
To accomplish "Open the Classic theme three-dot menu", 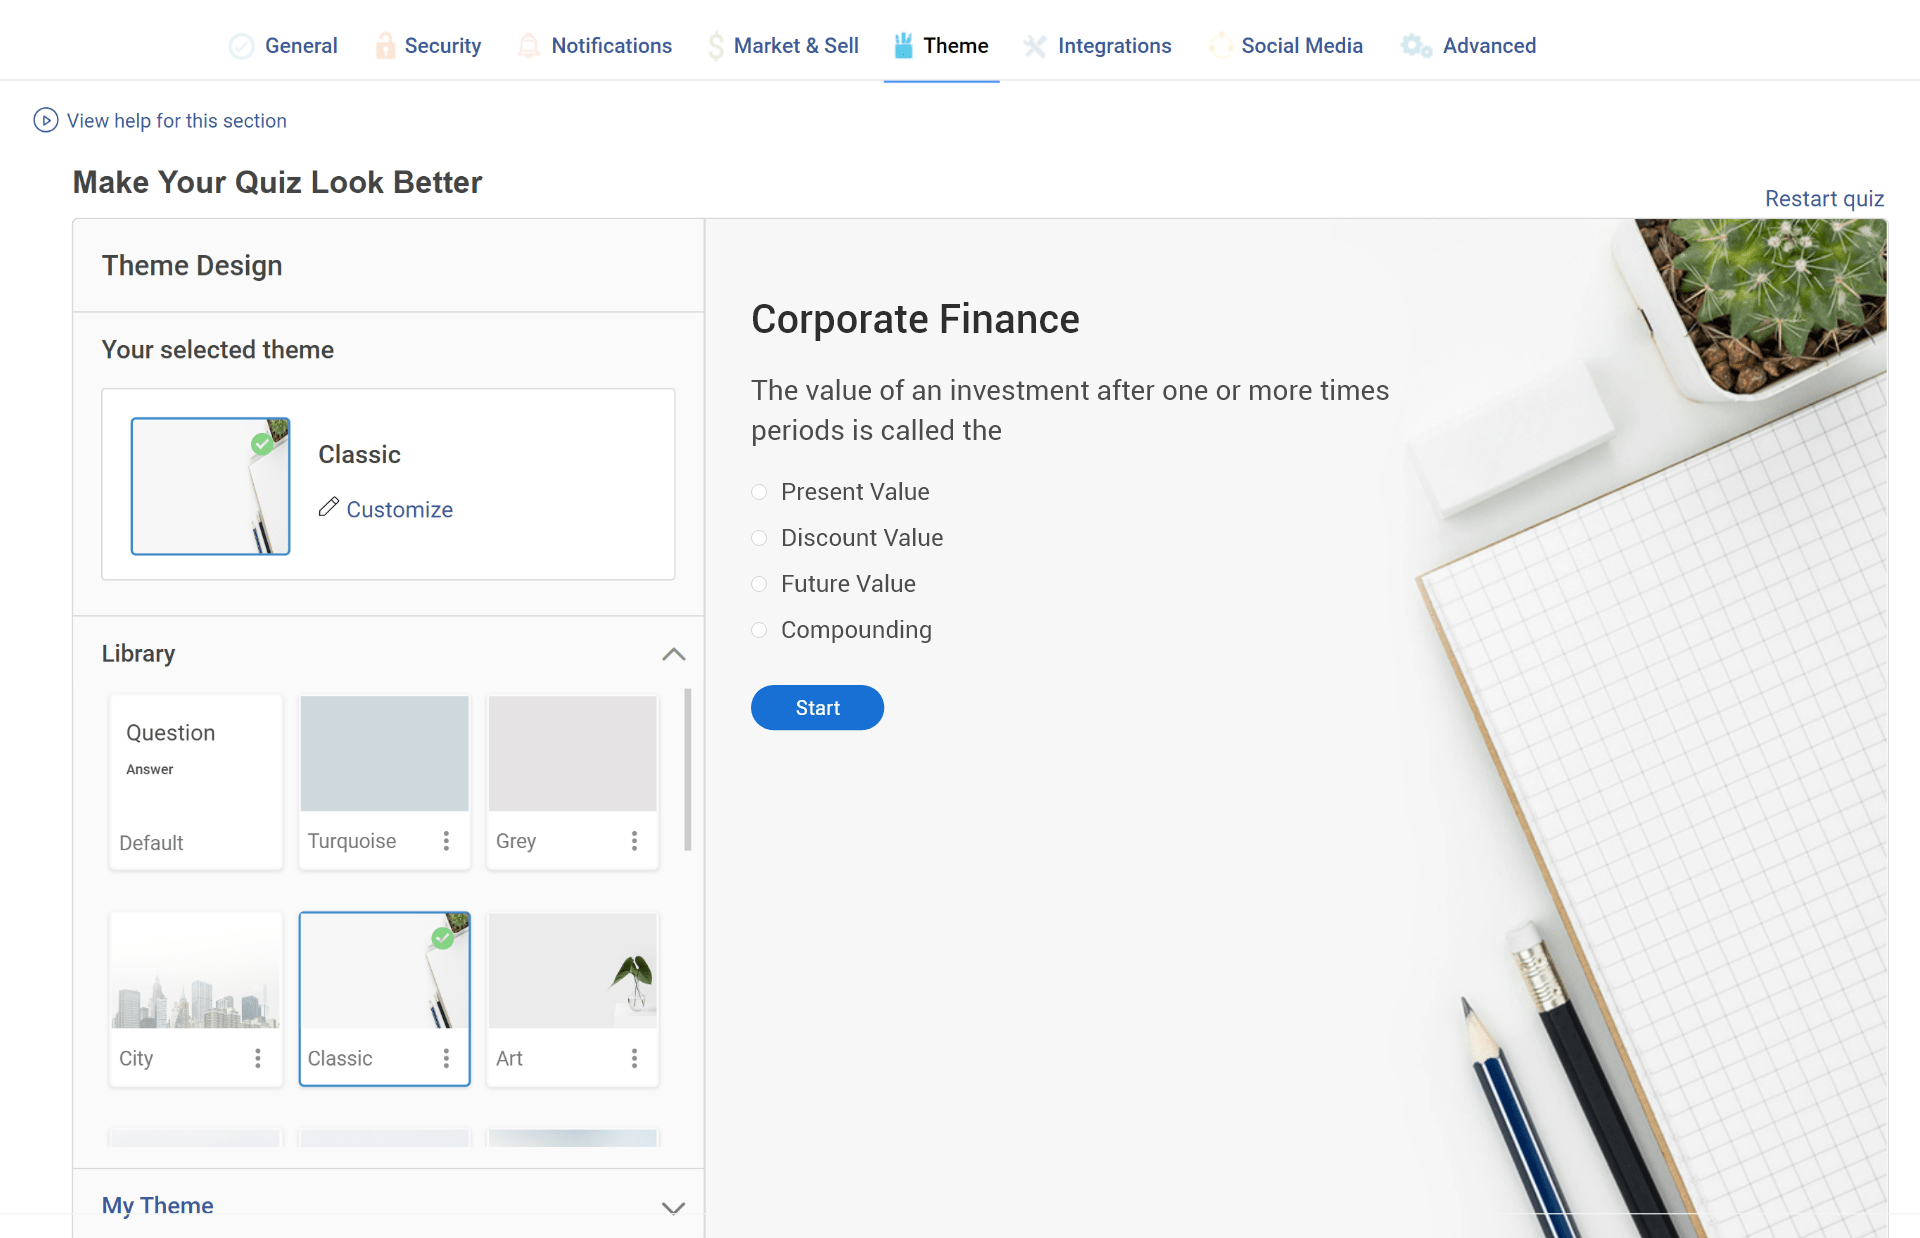I will (446, 1058).
